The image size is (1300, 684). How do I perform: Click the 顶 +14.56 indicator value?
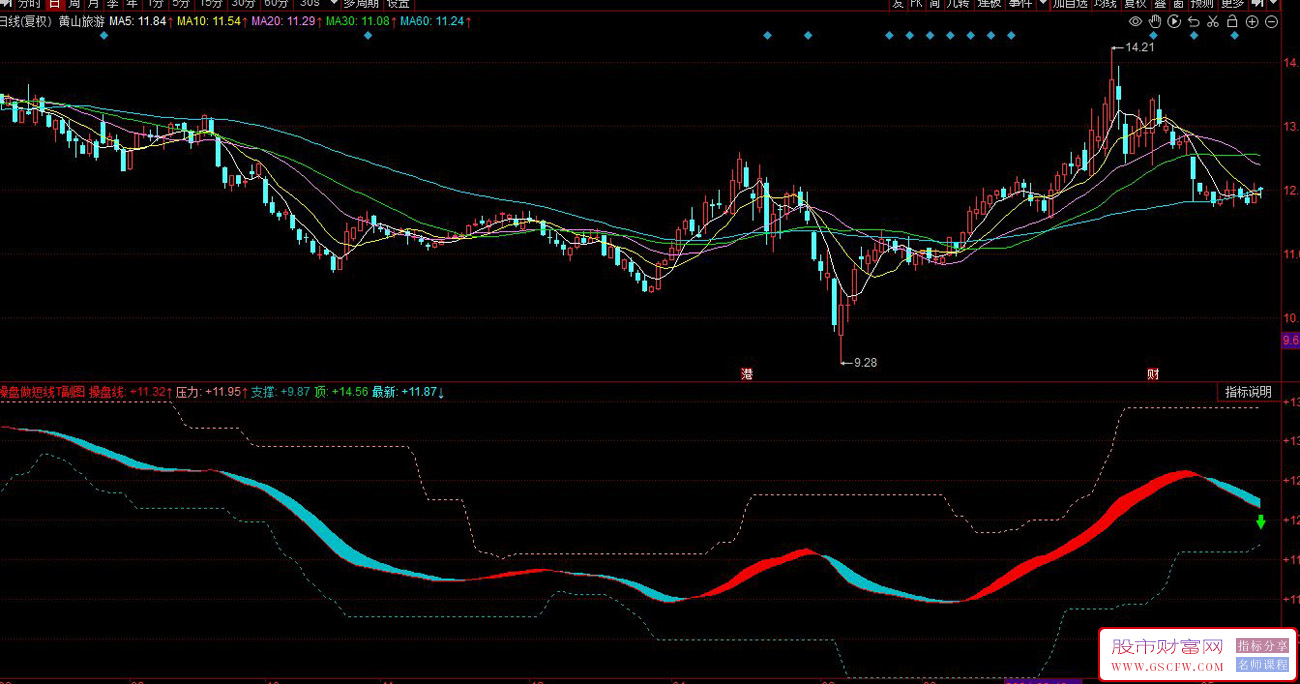tap(340, 392)
